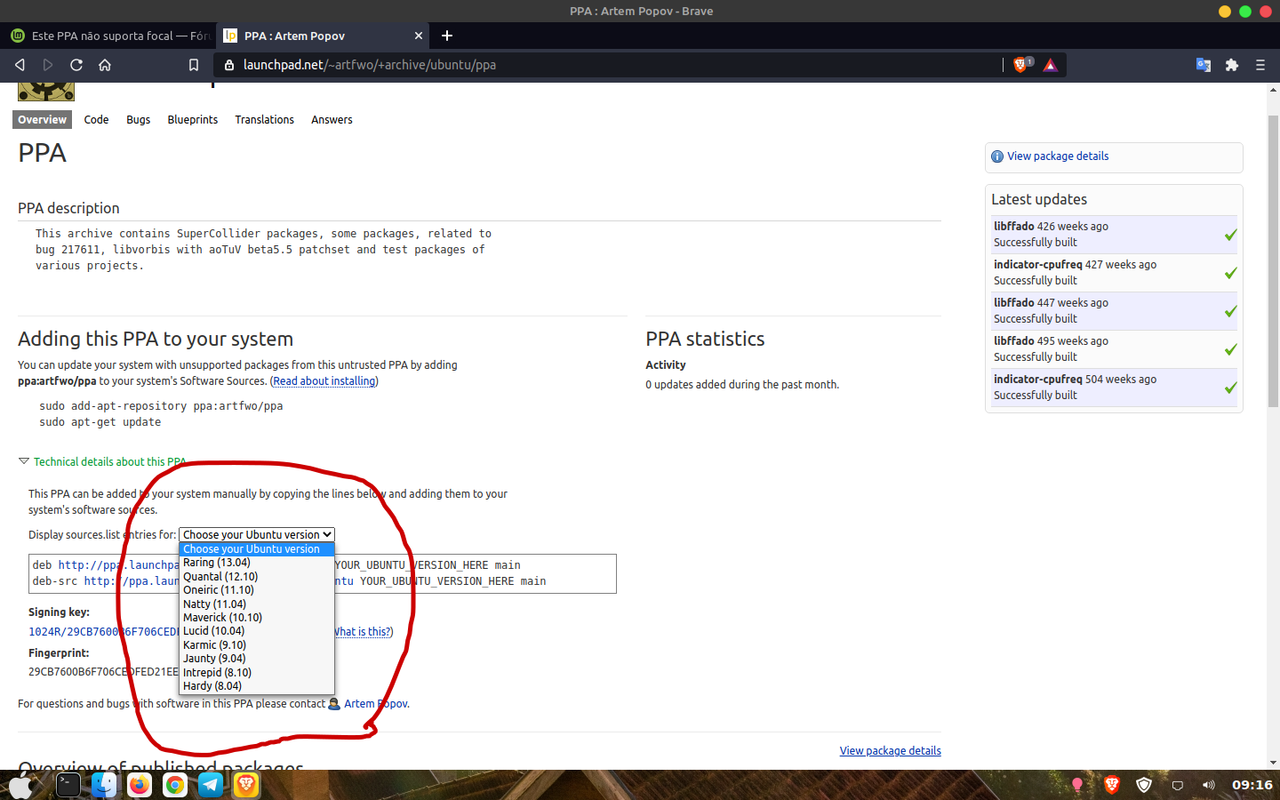
Task: Click the 09:16 clock
Action: 1252,785
